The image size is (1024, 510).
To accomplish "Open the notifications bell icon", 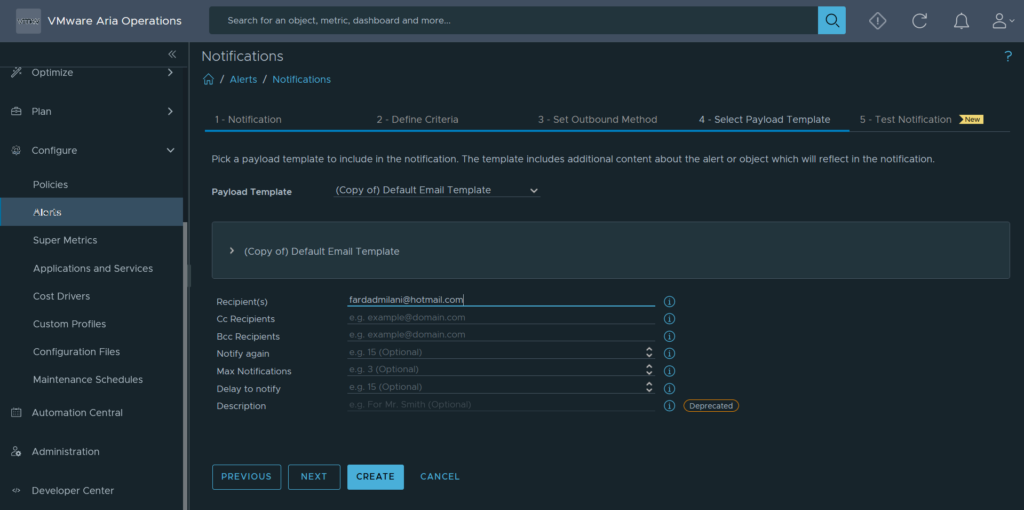I will tap(961, 21).
